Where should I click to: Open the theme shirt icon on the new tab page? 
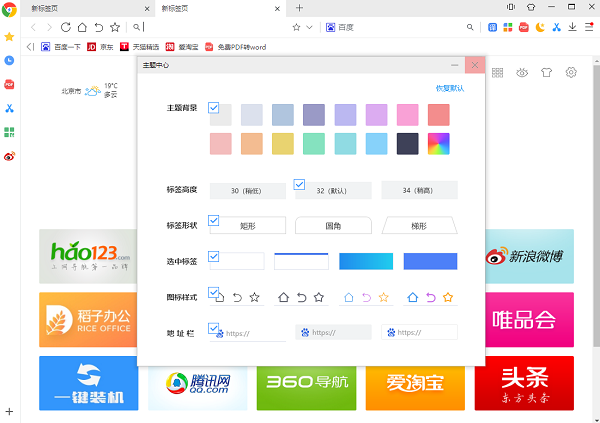tap(546, 72)
